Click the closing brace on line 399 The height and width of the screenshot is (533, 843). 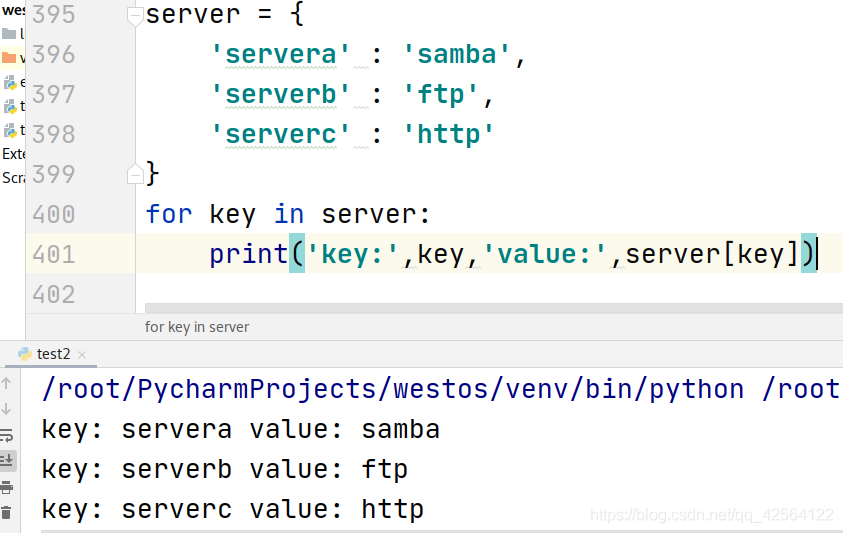tap(152, 174)
